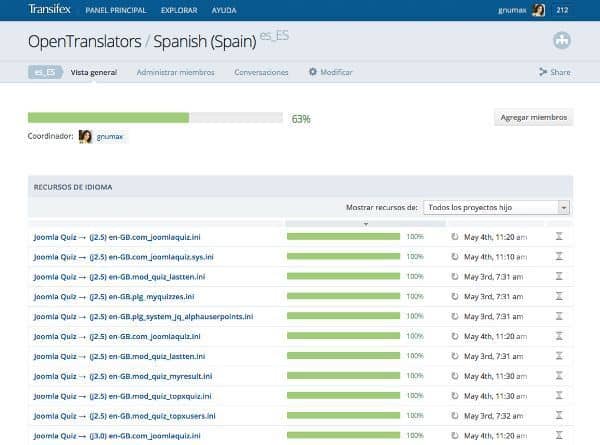Click the 100% value in mod_quiz_topxquiz.ini row
The height and width of the screenshot is (445, 600).
pyautogui.click(x=415, y=396)
